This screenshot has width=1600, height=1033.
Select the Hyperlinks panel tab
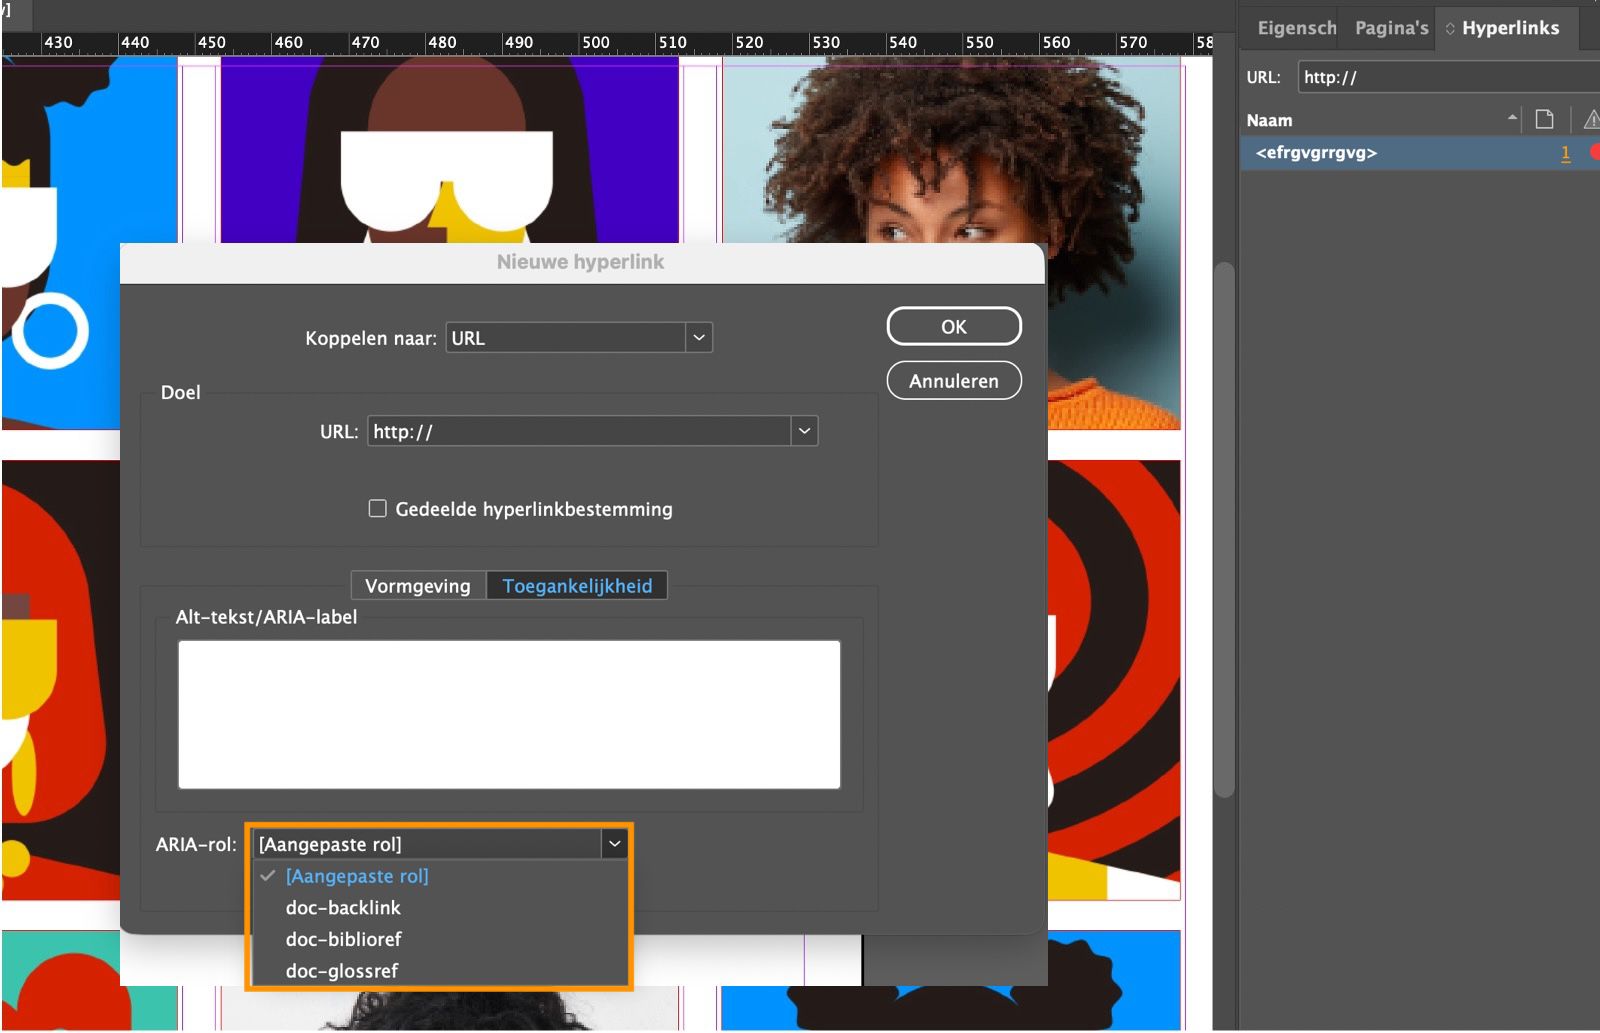(x=1509, y=28)
